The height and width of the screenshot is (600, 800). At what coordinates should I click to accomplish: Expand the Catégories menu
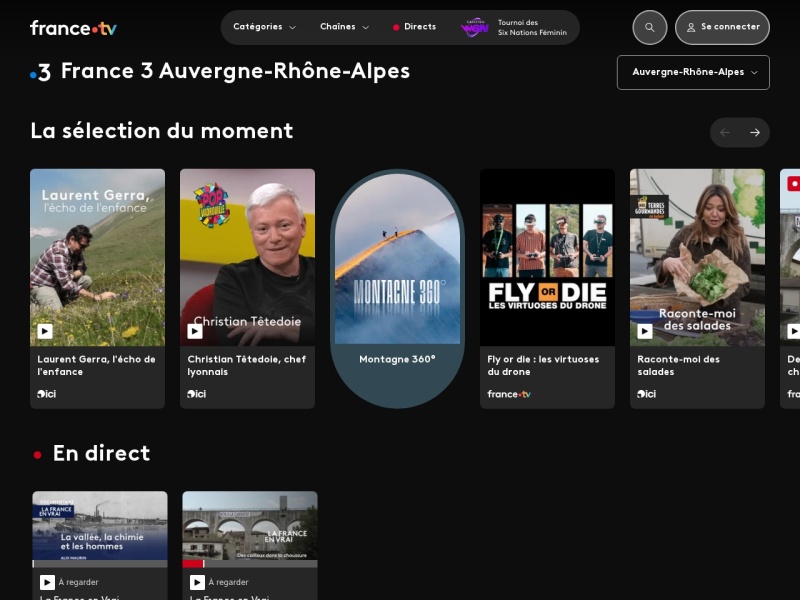[x=264, y=27]
